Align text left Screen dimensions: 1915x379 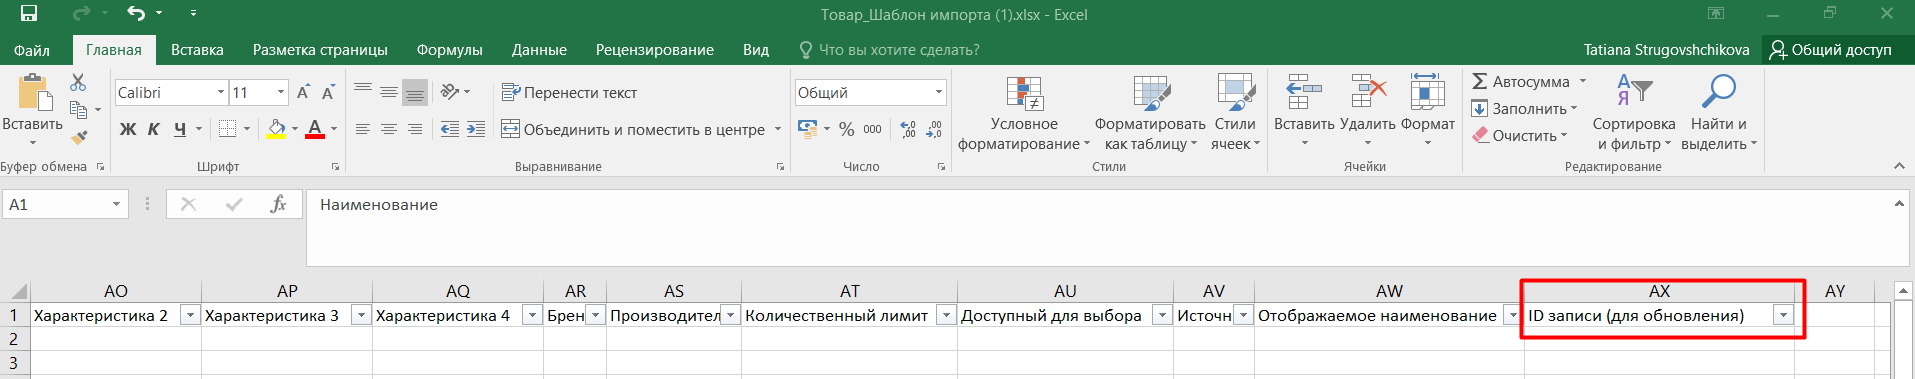[x=363, y=129]
